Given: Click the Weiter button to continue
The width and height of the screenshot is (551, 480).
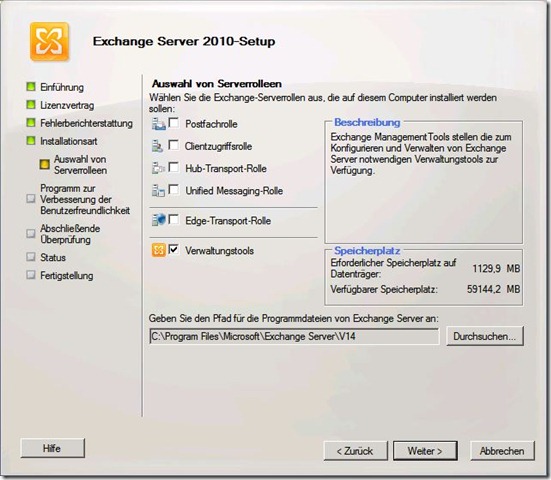Looking at the screenshot, I should (x=425, y=451).
